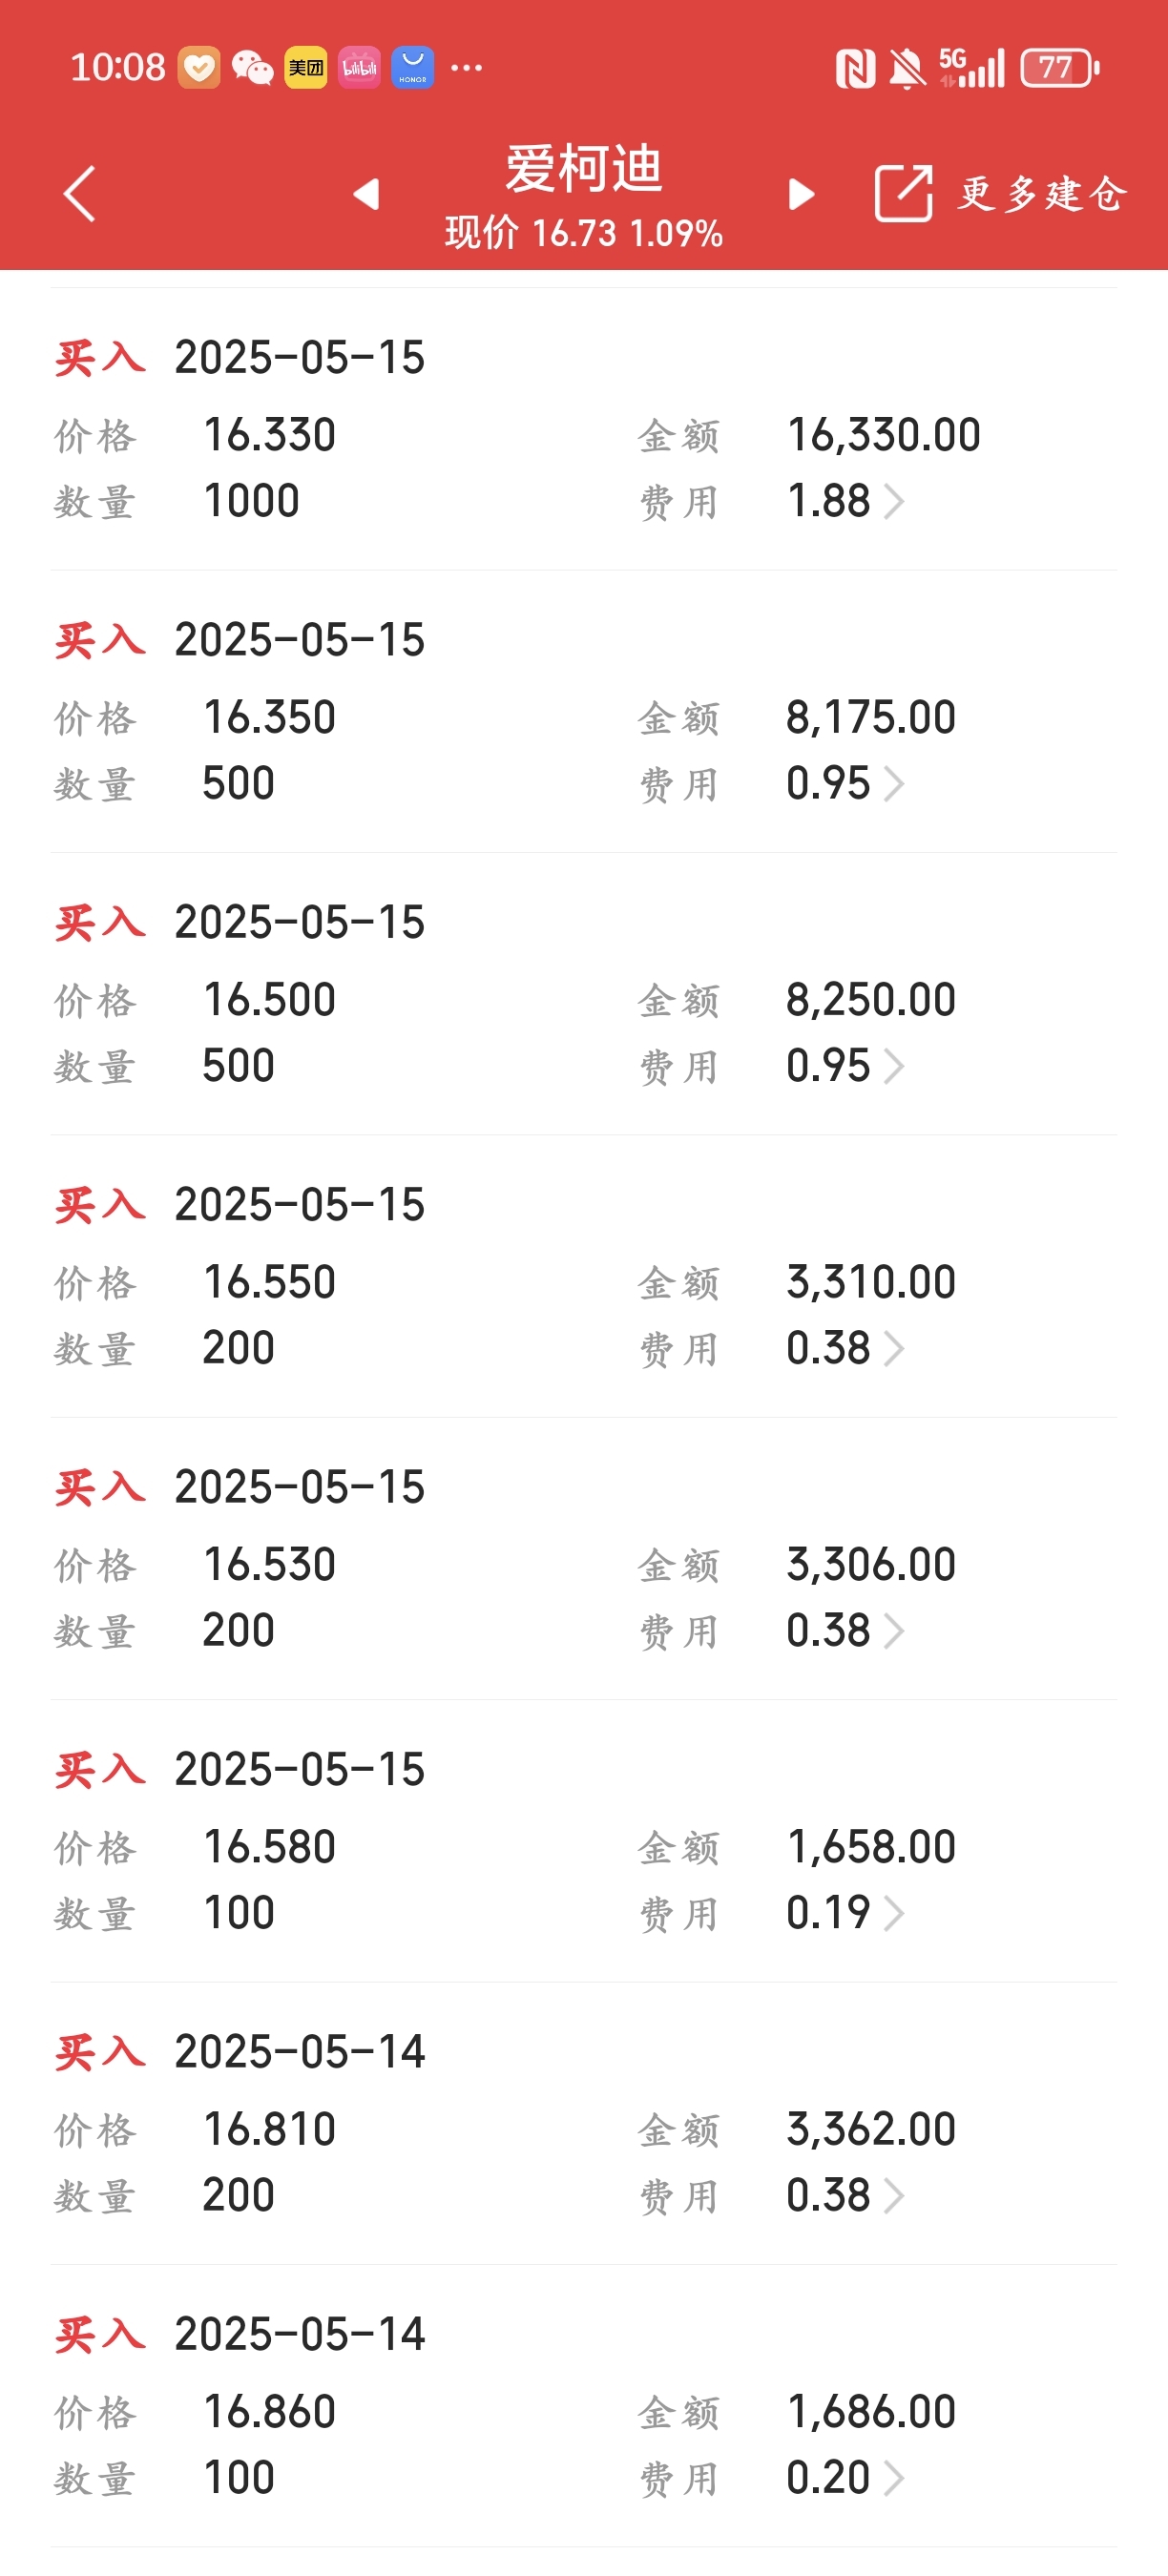Viewport: 1168px width, 2576px height.
Task: Tap the muted bell status icon
Action: pyautogui.click(x=907, y=68)
